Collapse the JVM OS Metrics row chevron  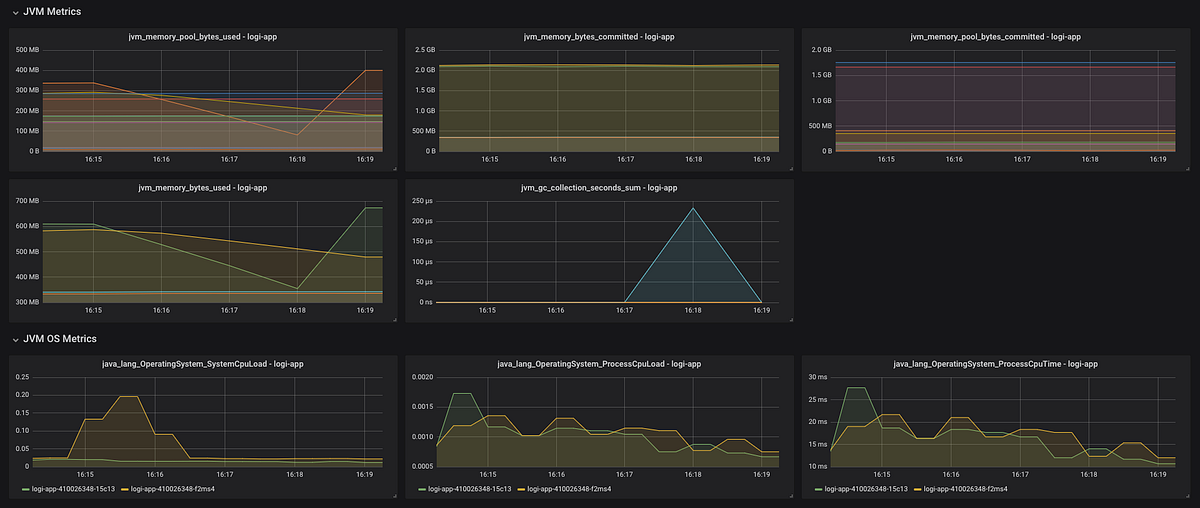[x=14, y=340]
